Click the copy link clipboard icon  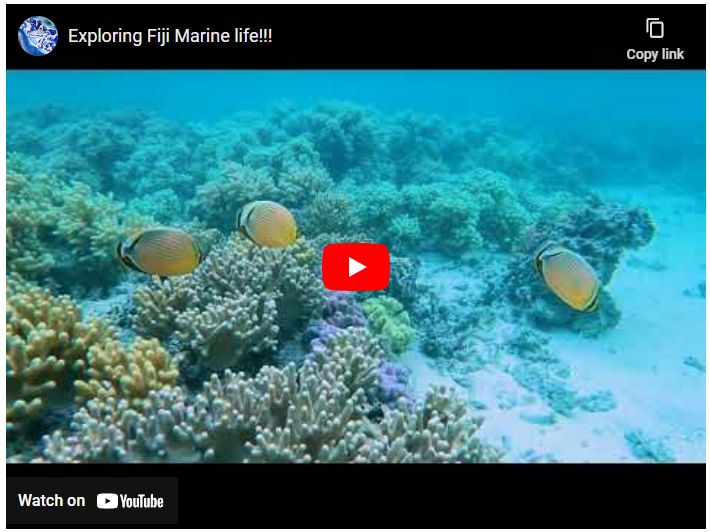tap(655, 28)
